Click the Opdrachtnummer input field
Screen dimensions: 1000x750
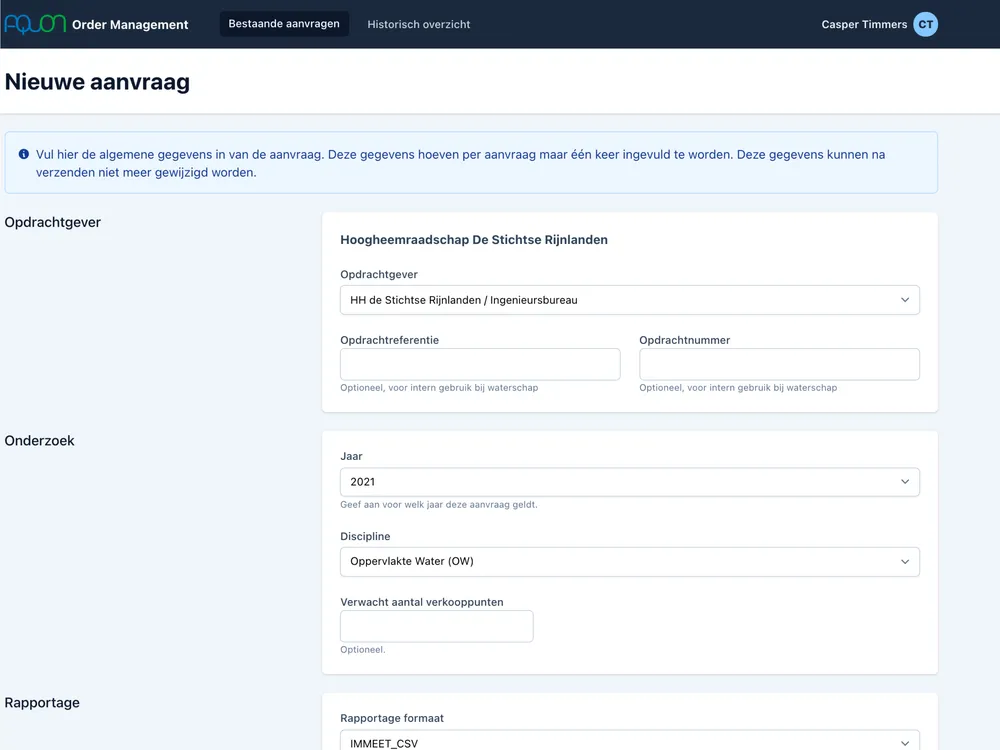tap(779, 364)
